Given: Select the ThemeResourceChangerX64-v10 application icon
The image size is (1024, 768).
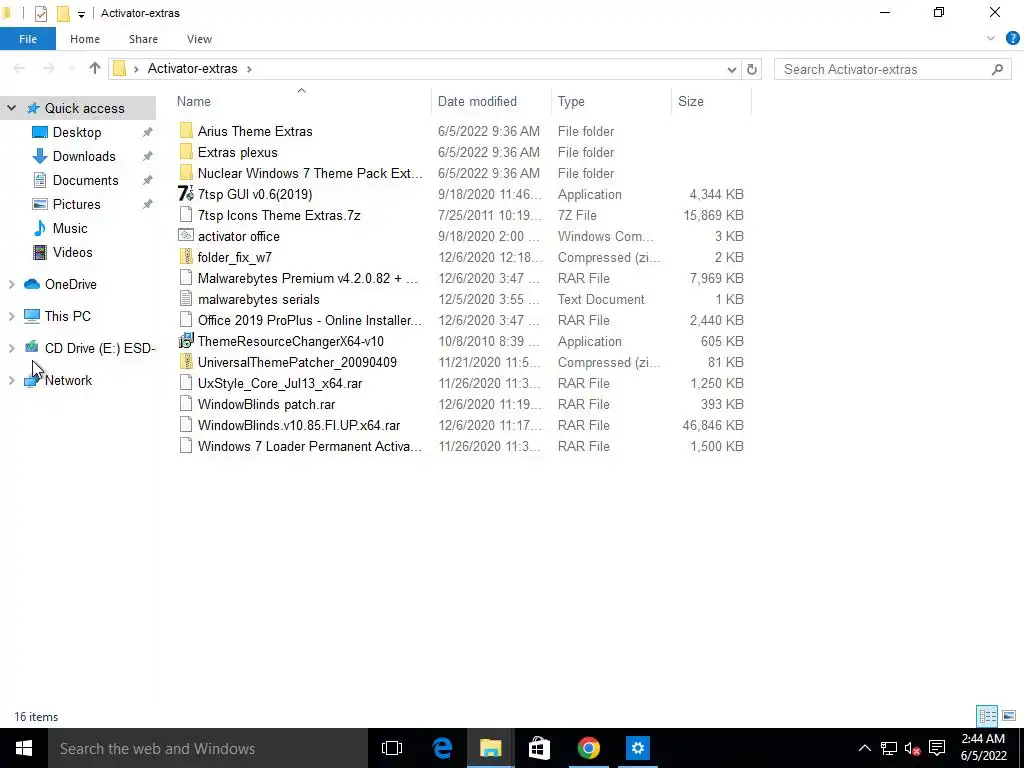Looking at the screenshot, I should (186, 341).
